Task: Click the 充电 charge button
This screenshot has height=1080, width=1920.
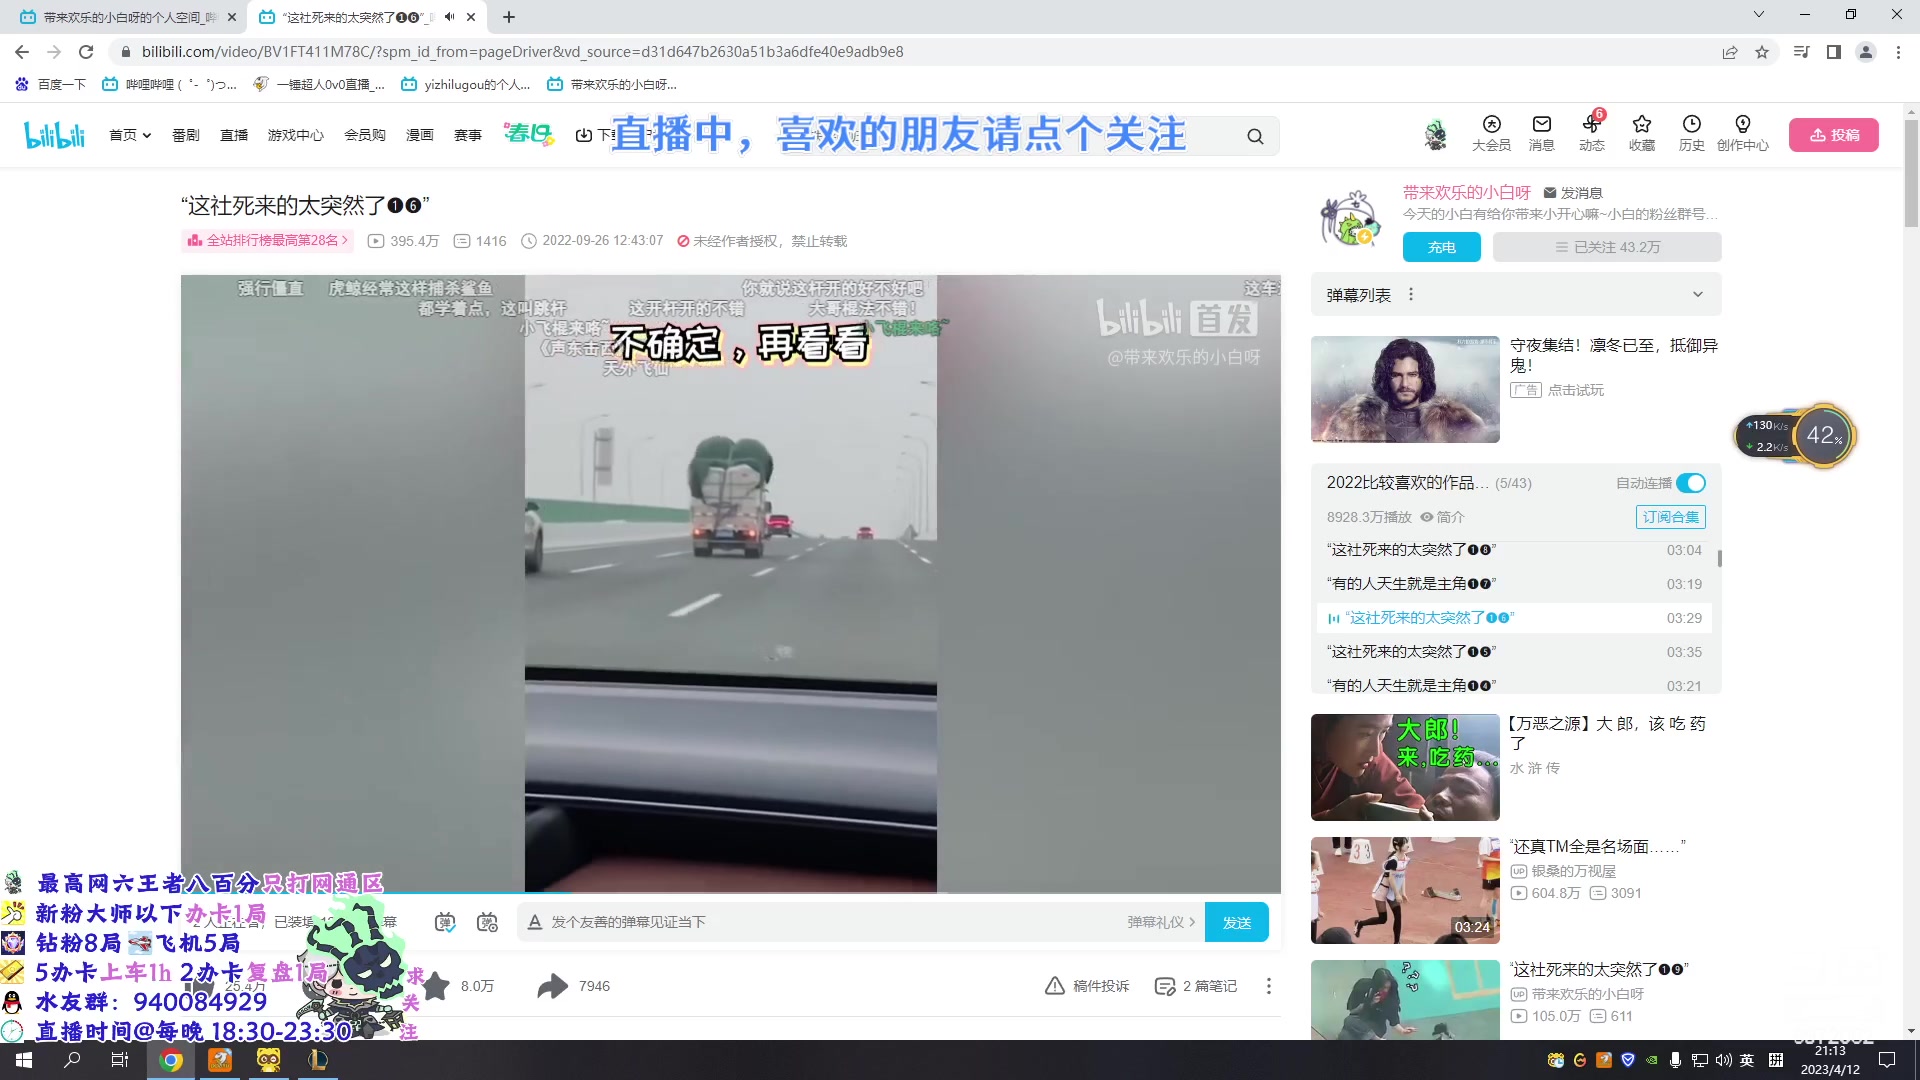Action: pos(1441,247)
